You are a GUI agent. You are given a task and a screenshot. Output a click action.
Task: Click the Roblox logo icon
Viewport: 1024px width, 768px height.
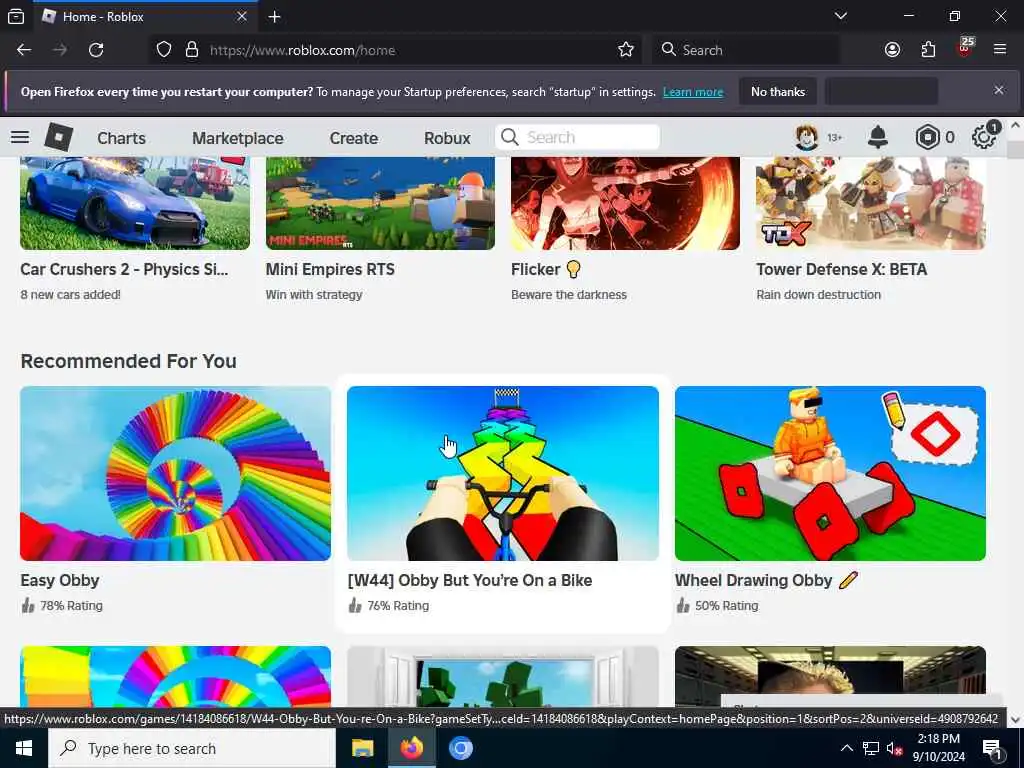coord(58,137)
